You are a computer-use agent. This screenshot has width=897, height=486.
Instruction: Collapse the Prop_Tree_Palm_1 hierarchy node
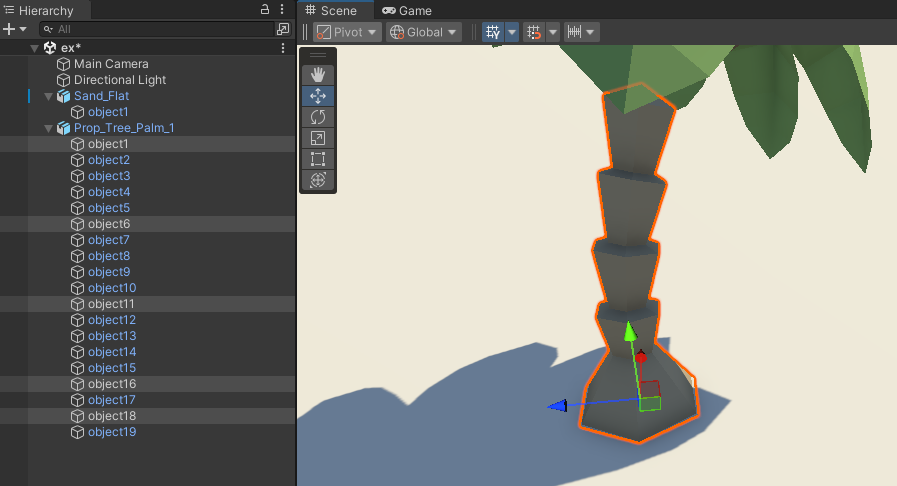(49, 128)
